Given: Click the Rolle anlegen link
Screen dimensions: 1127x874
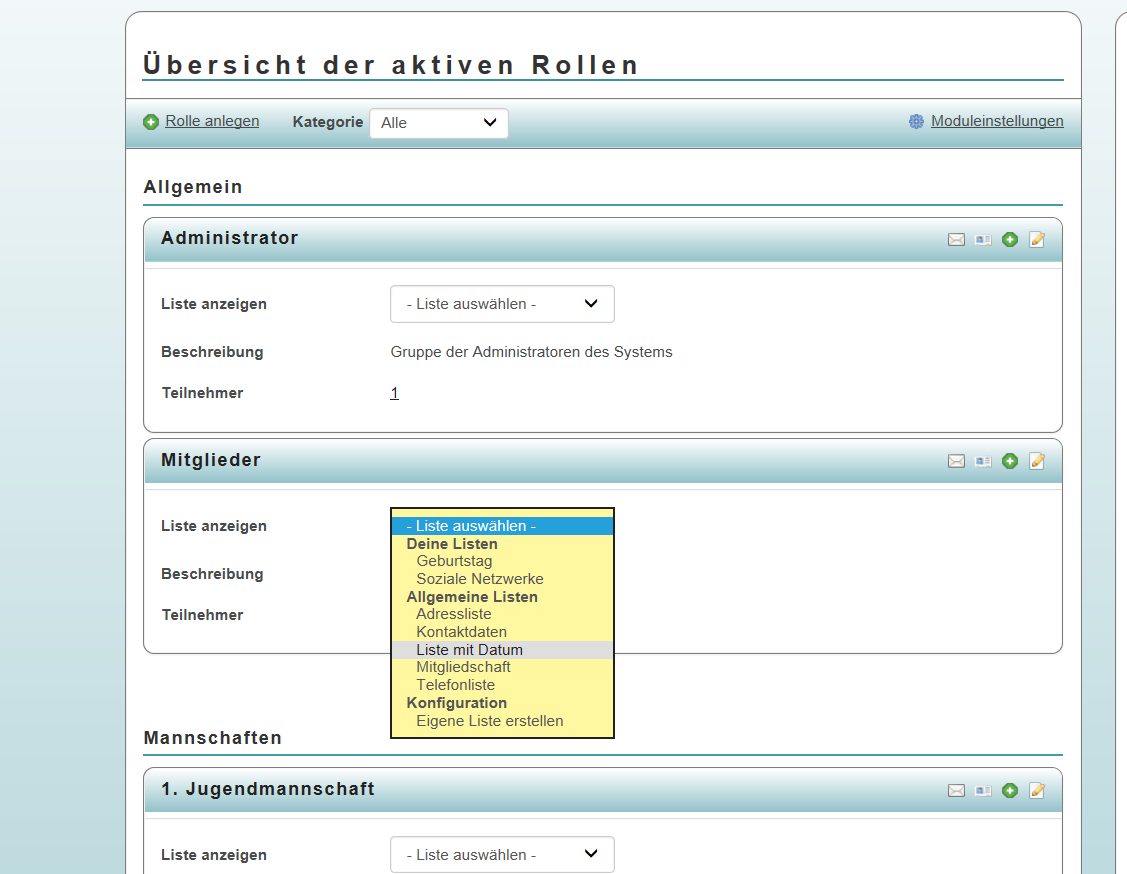Looking at the screenshot, I should (211, 121).
